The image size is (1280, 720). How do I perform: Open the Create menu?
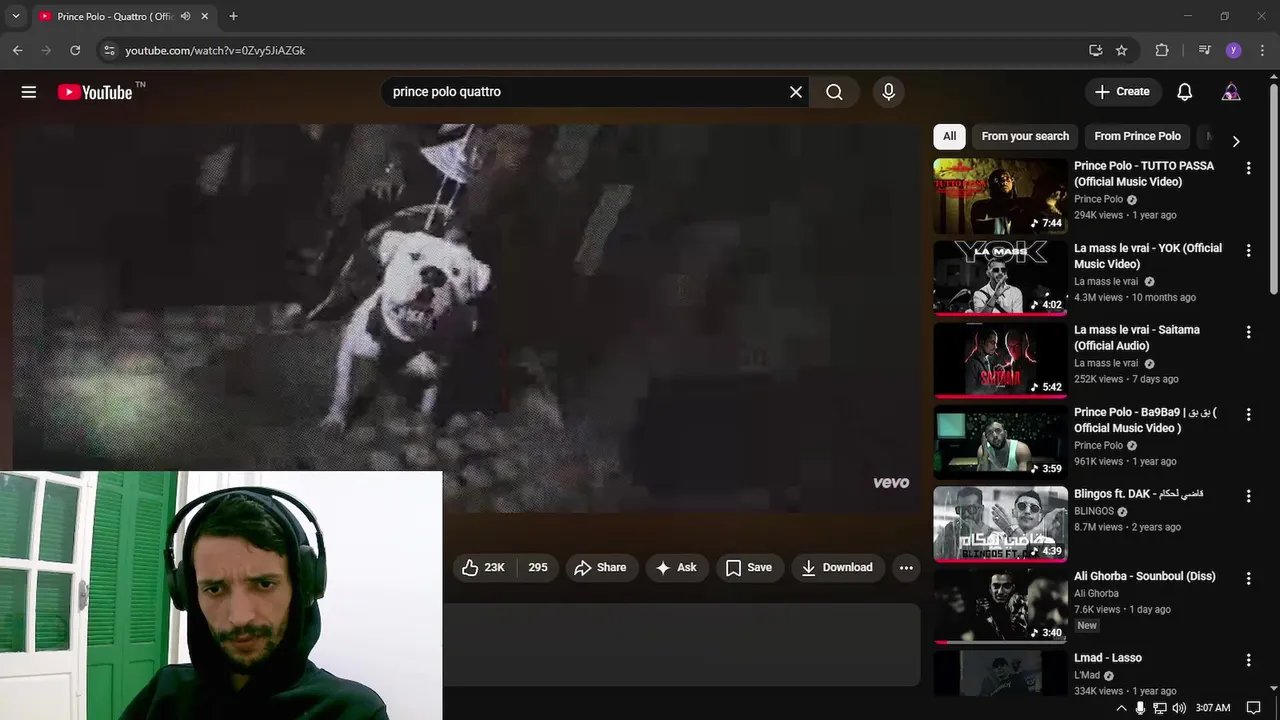[1123, 92]
